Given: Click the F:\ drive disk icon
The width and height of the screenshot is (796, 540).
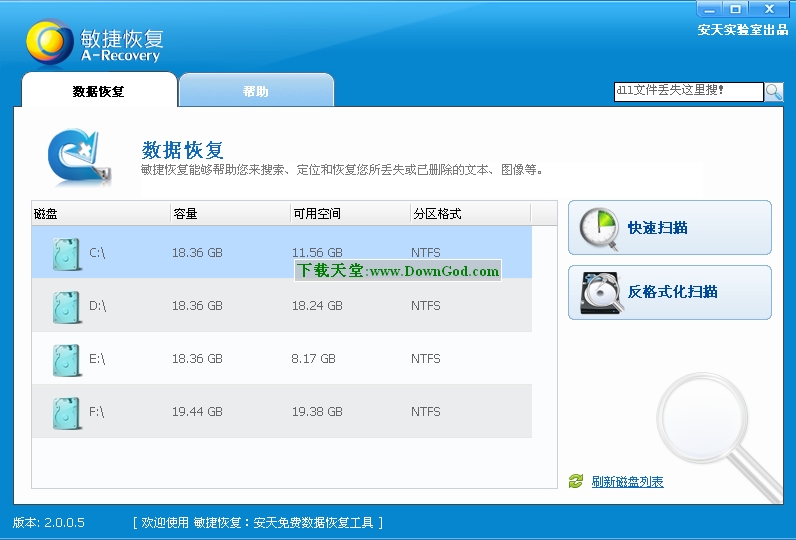Looking at the screenshot, I should 66,412.
